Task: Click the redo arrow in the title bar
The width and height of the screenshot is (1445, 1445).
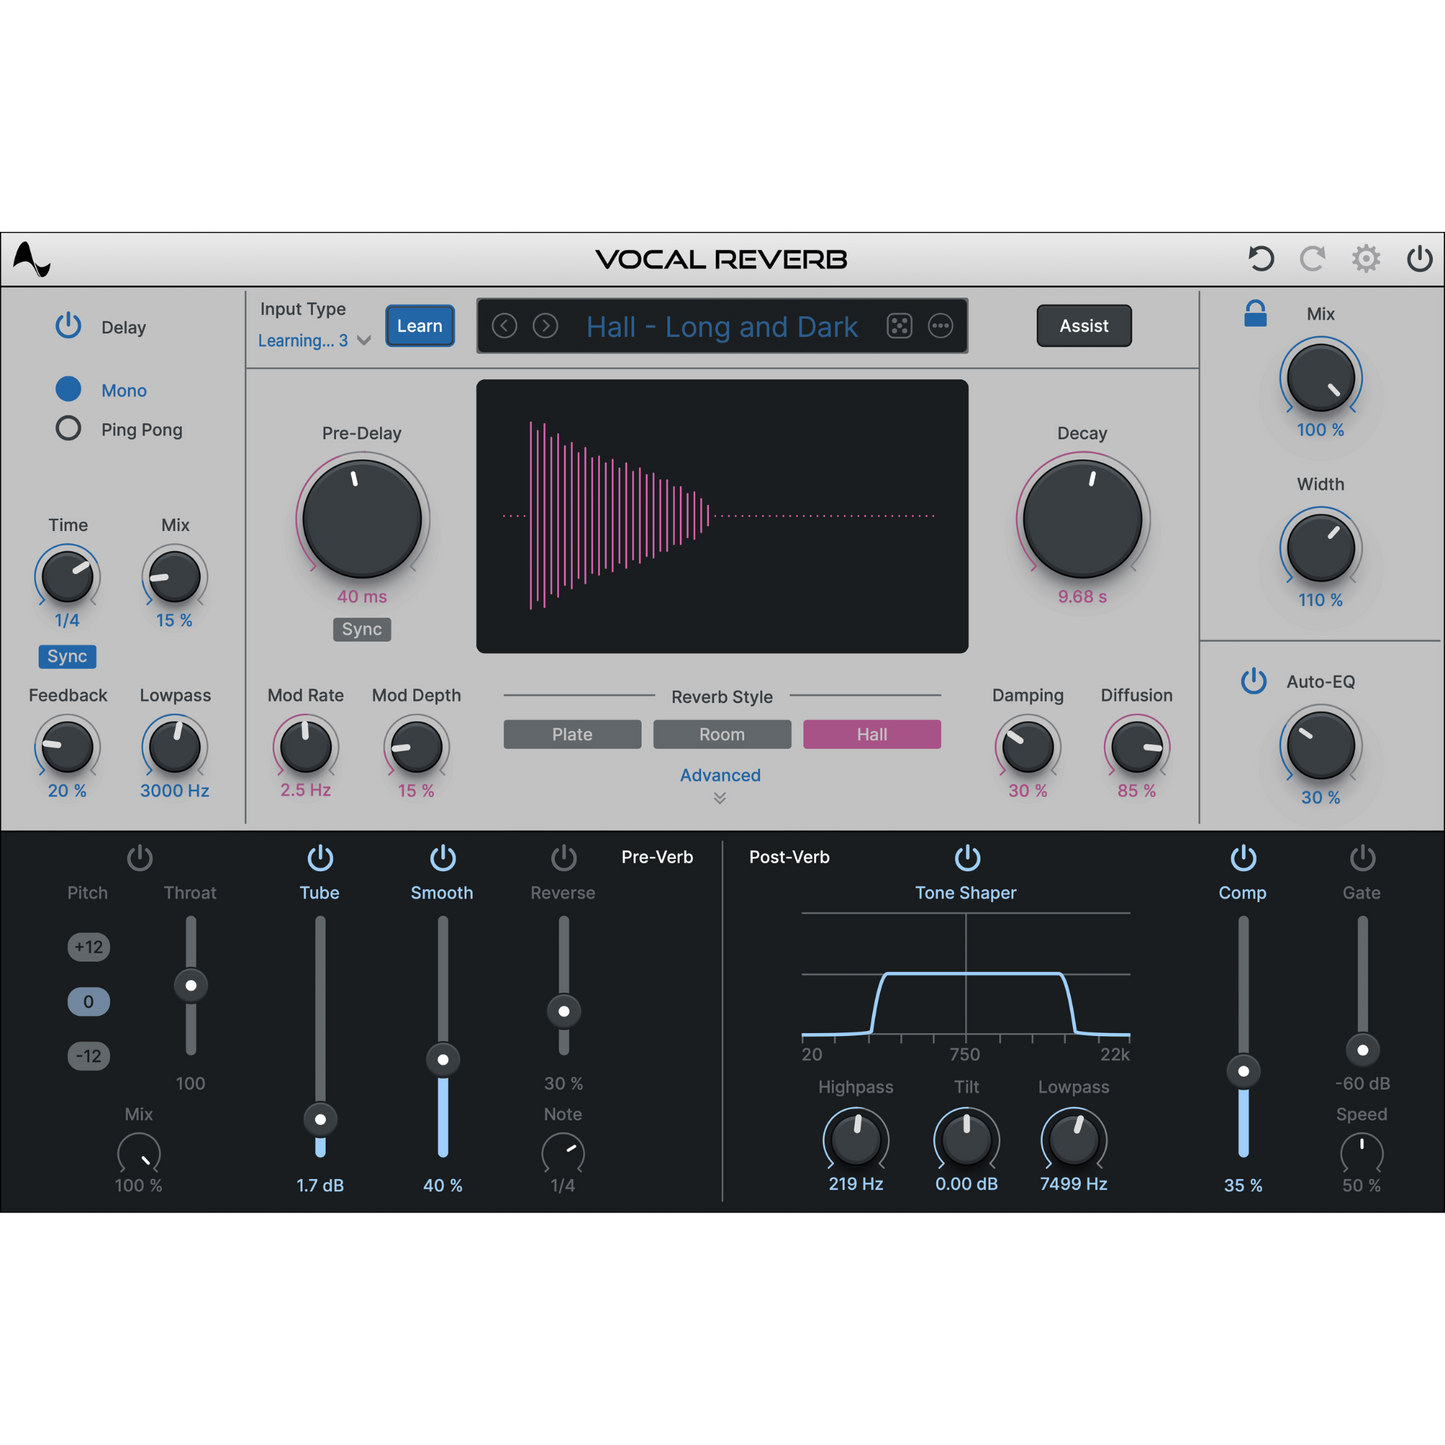Action: pos(1313,258)
